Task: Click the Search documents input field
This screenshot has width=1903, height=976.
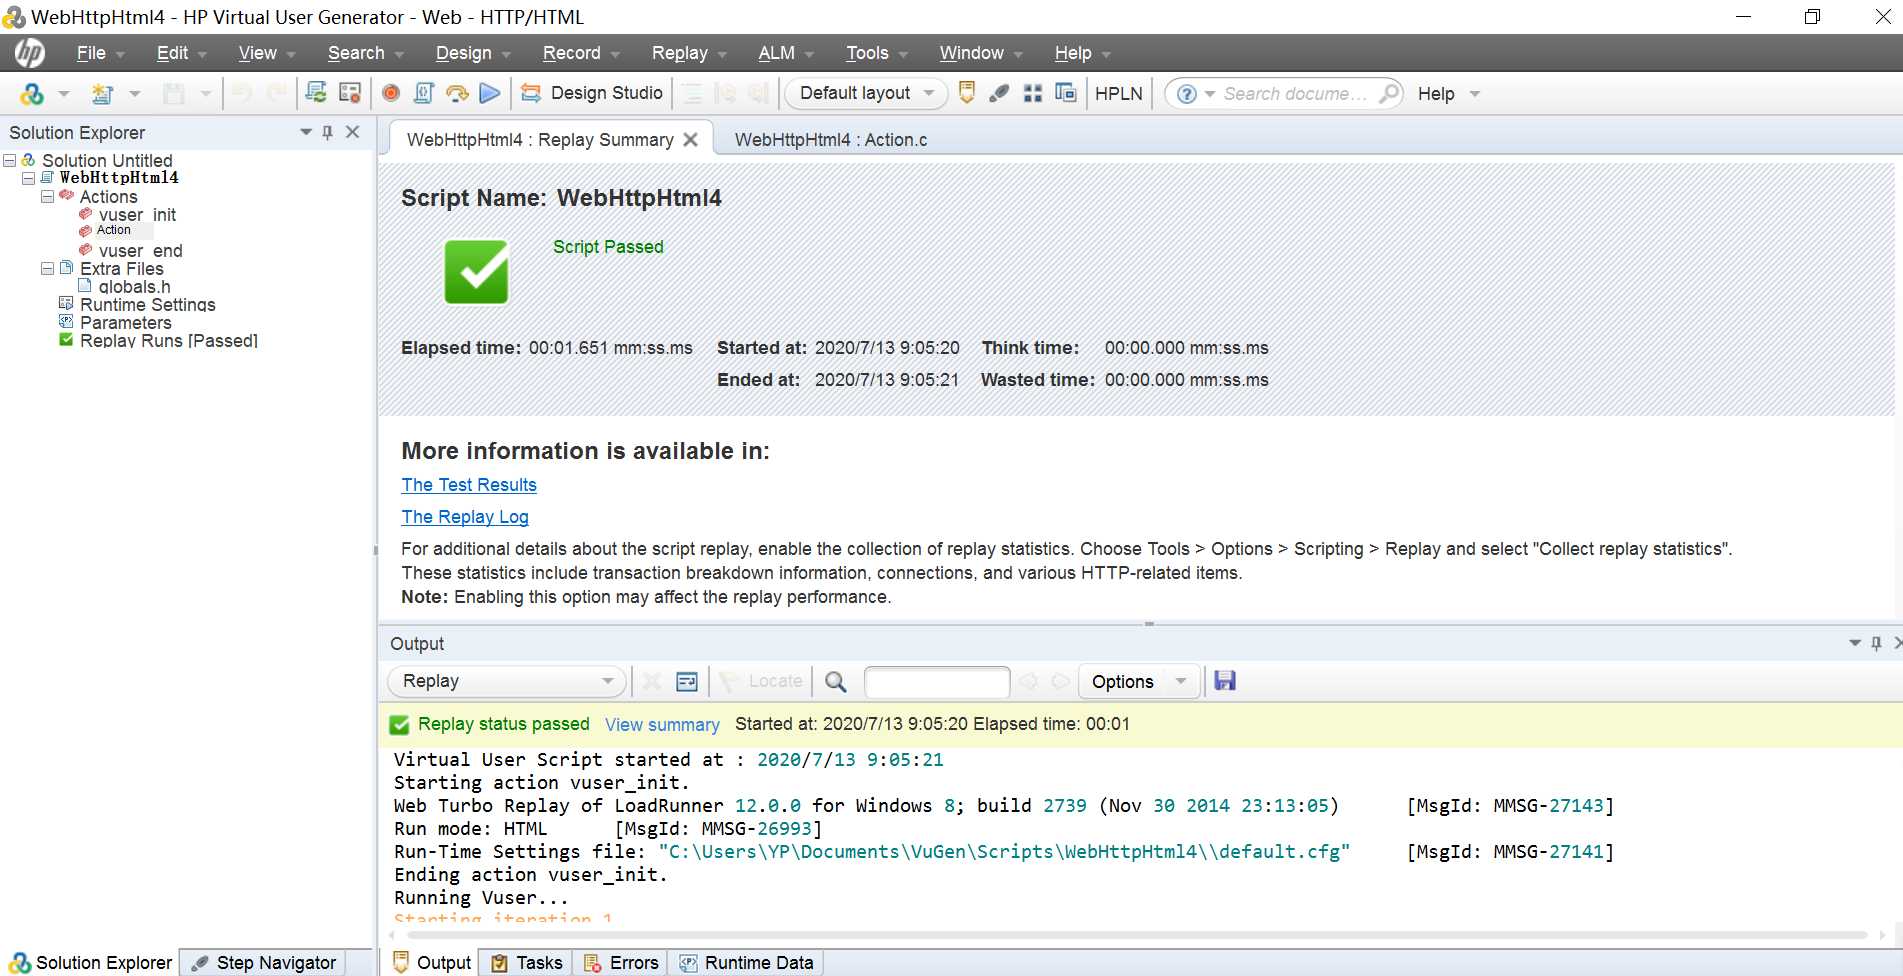Action: click(1295, 93)
